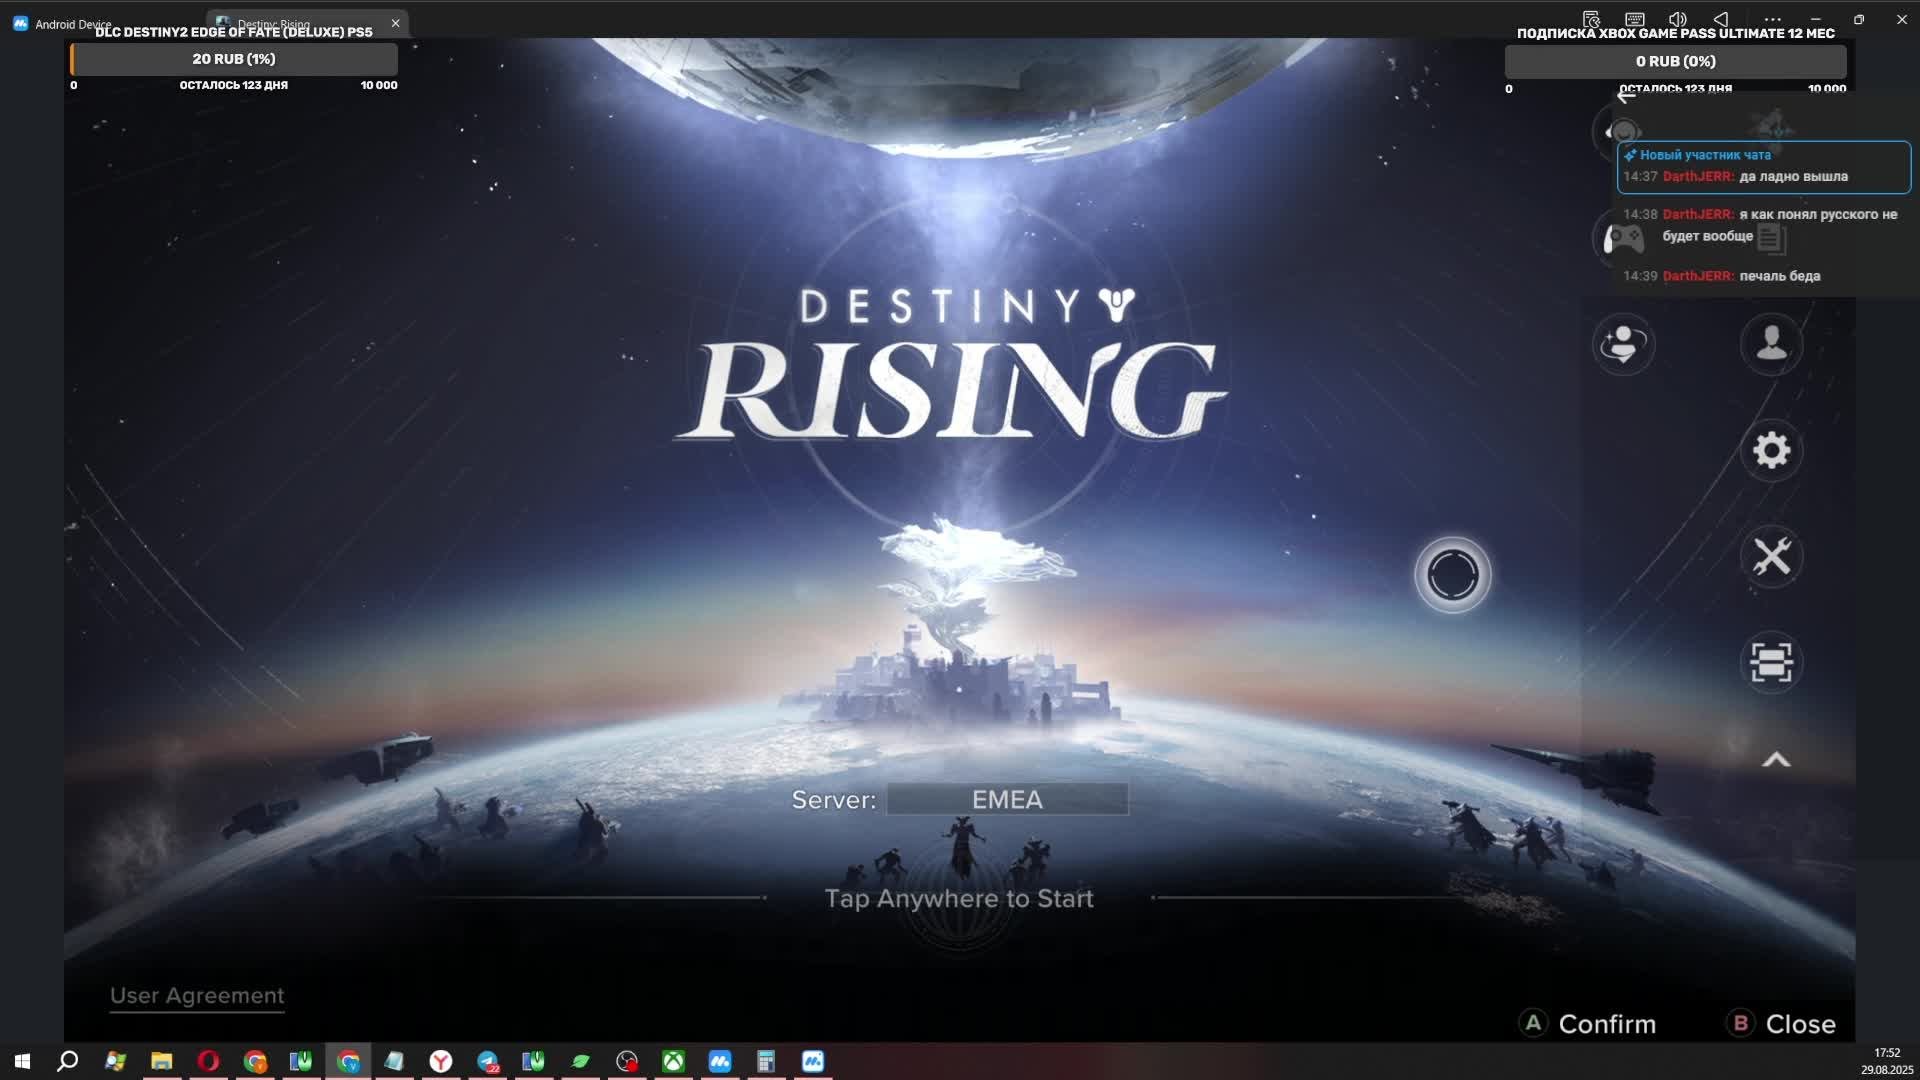
Task: Open the Windows Start menu
Action: tap(20, 1061)
